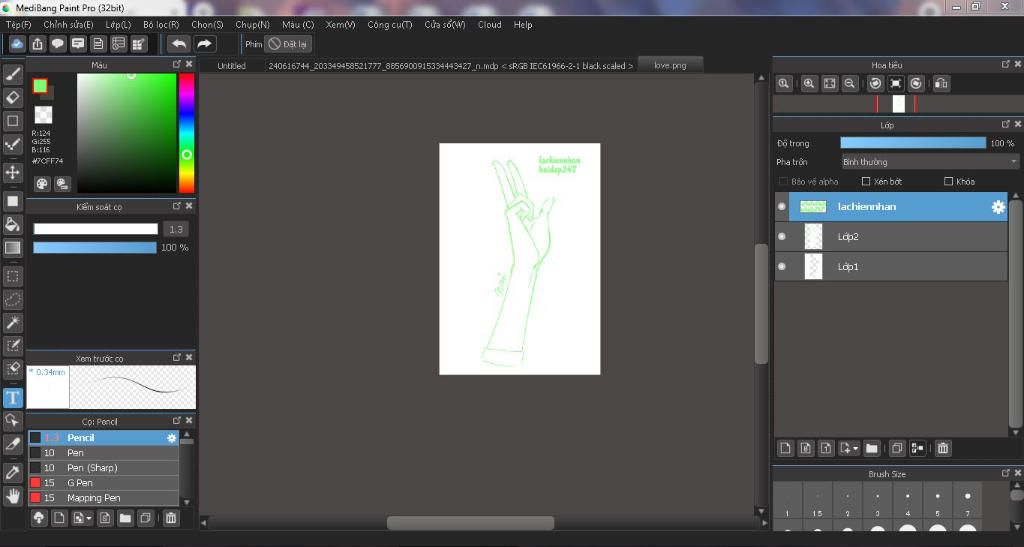Viewport: 1024px width, 547px height.
Task: Click the Đặt lại button
Action: (288, 44)
